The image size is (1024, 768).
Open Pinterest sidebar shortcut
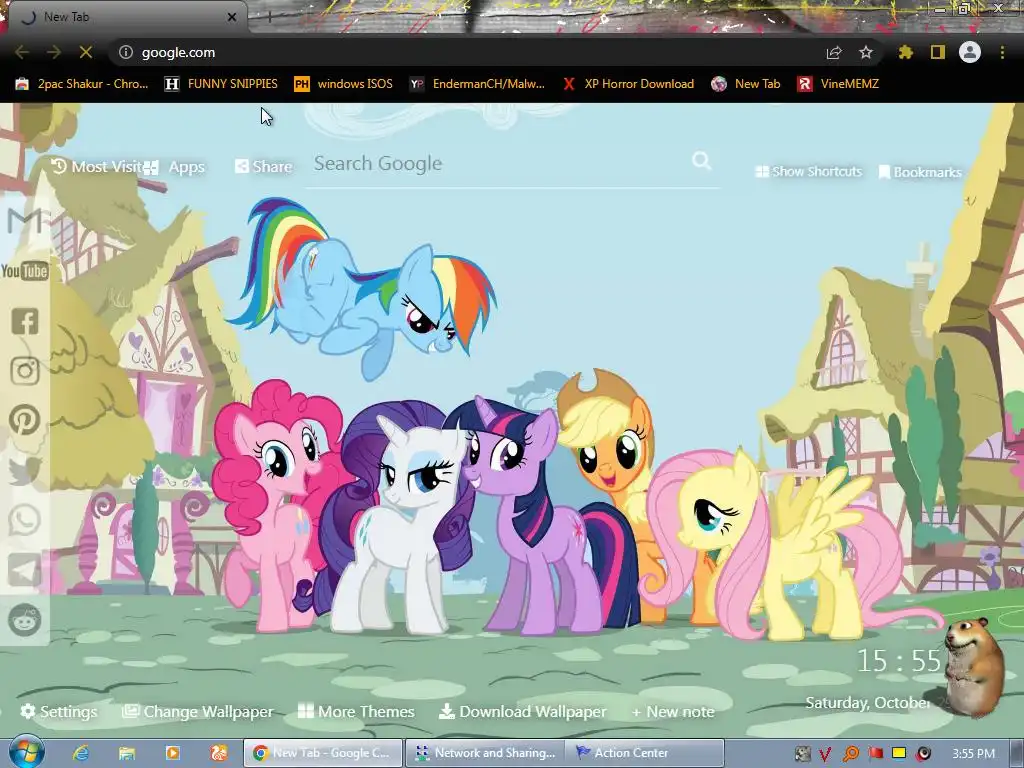[x=25, y=420]
